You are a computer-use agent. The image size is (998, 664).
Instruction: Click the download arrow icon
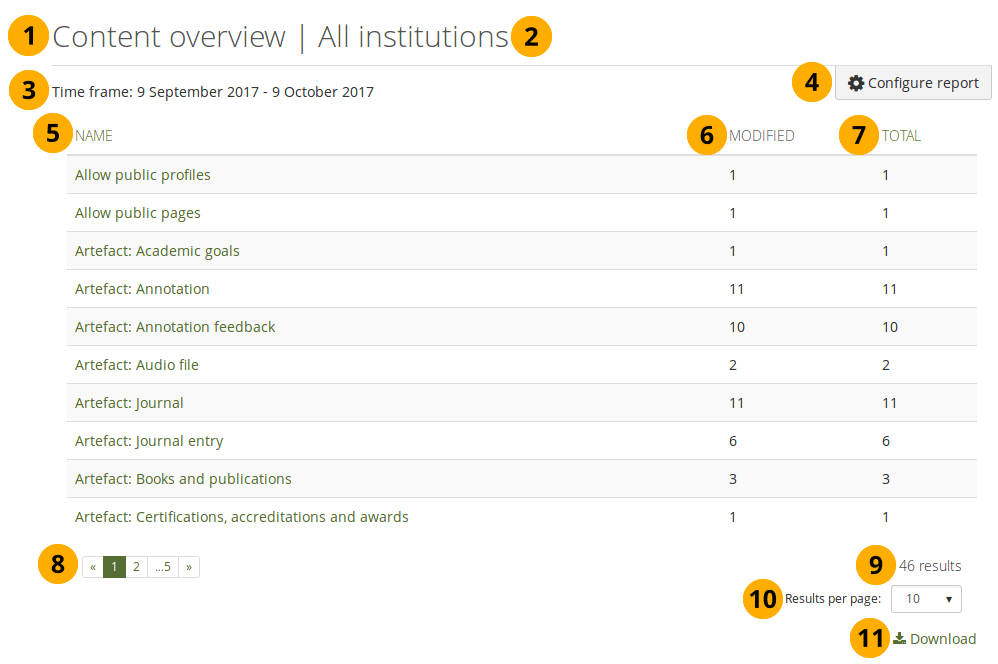(899, 639)
